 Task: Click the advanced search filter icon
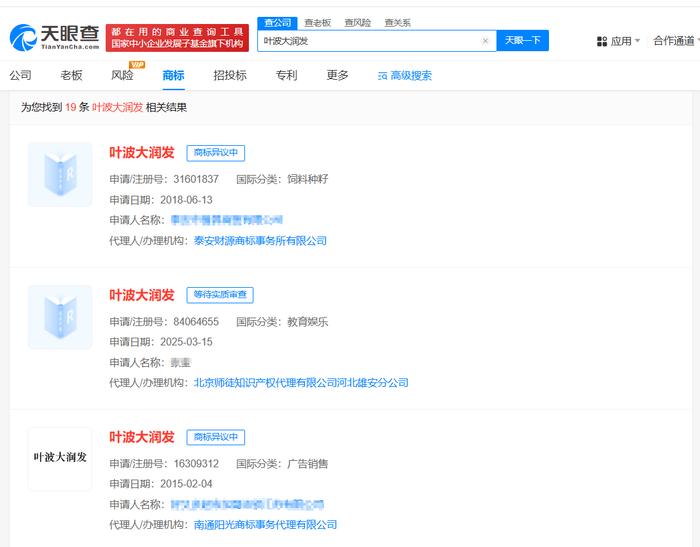click(382, 76)
